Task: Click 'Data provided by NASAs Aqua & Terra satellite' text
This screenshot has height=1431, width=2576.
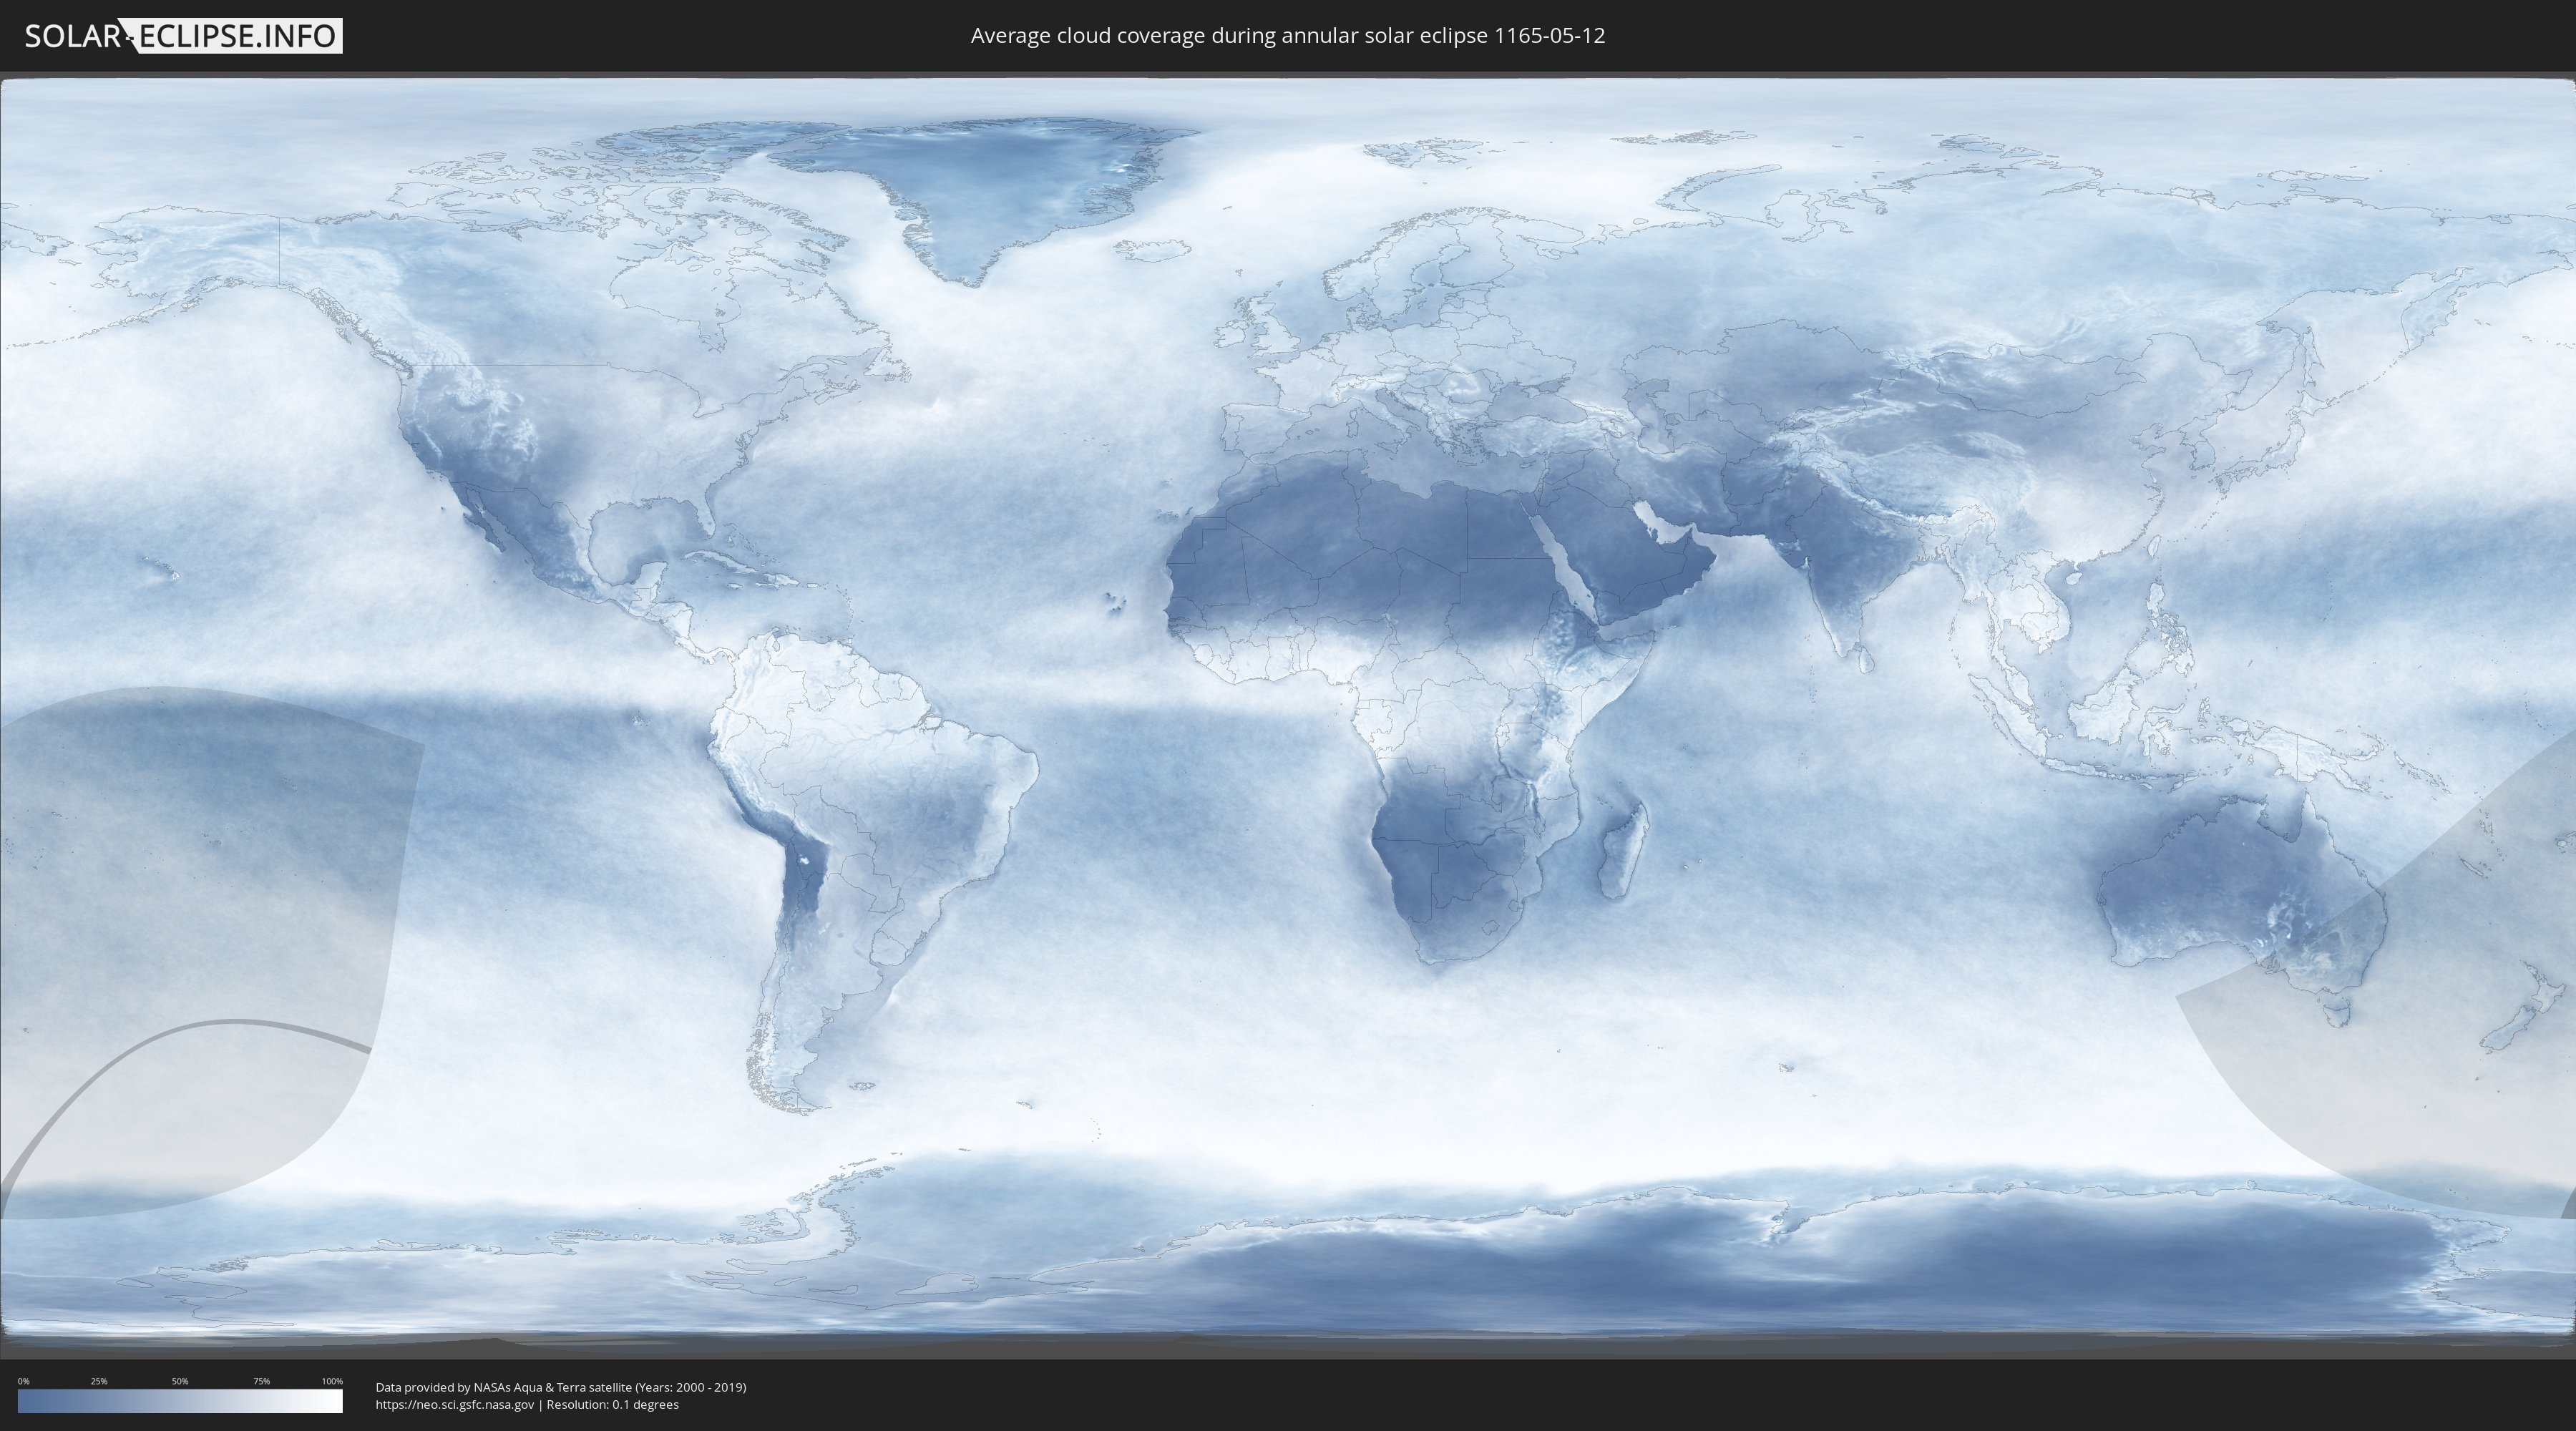Action: [504, 1387]
